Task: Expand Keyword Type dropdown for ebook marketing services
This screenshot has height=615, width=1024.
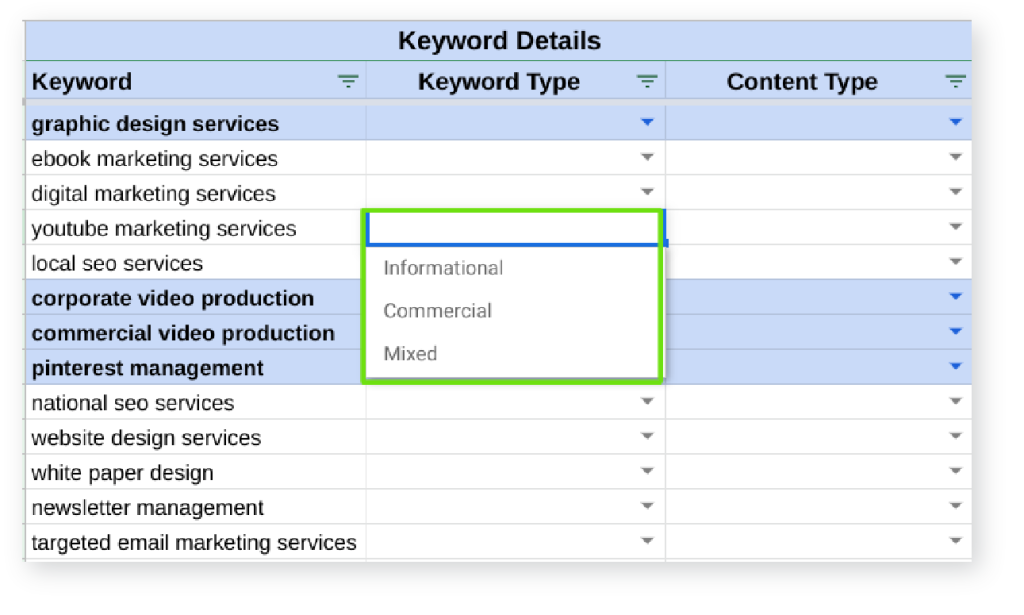Action: pyautogui.click(x=647, y=158)
